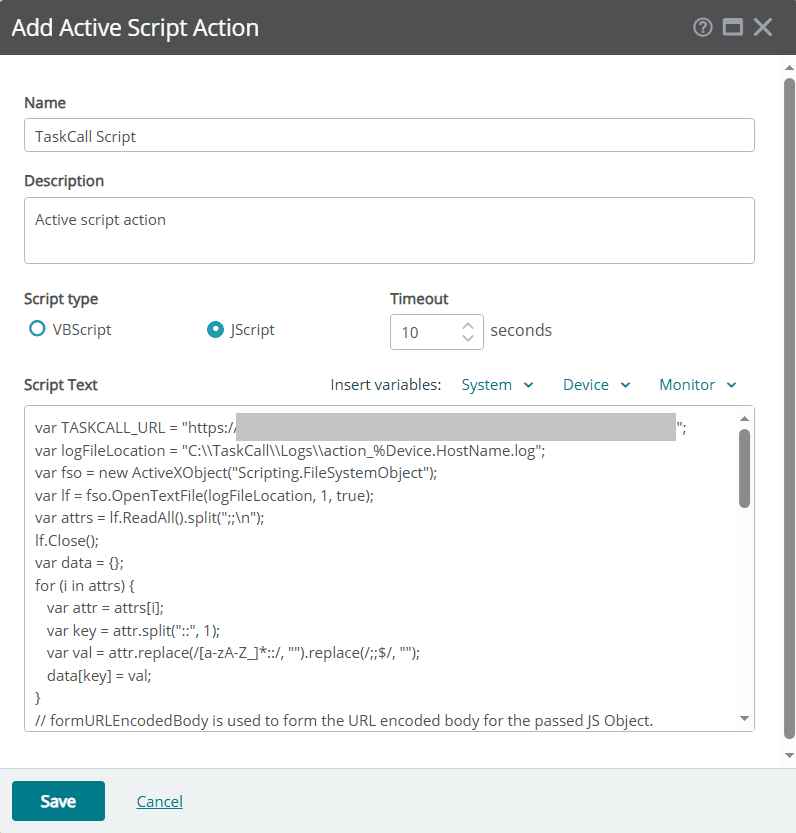Open the Device variables dropdown

tap(596, 385)
